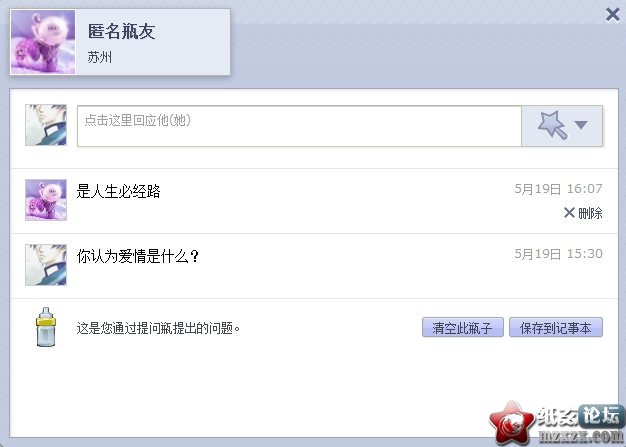Click the 匿名瓶友 name in the header
Image resolution: width=626 pixels, height=447 pixels.
pyautogui.click(x=121, y=32)
